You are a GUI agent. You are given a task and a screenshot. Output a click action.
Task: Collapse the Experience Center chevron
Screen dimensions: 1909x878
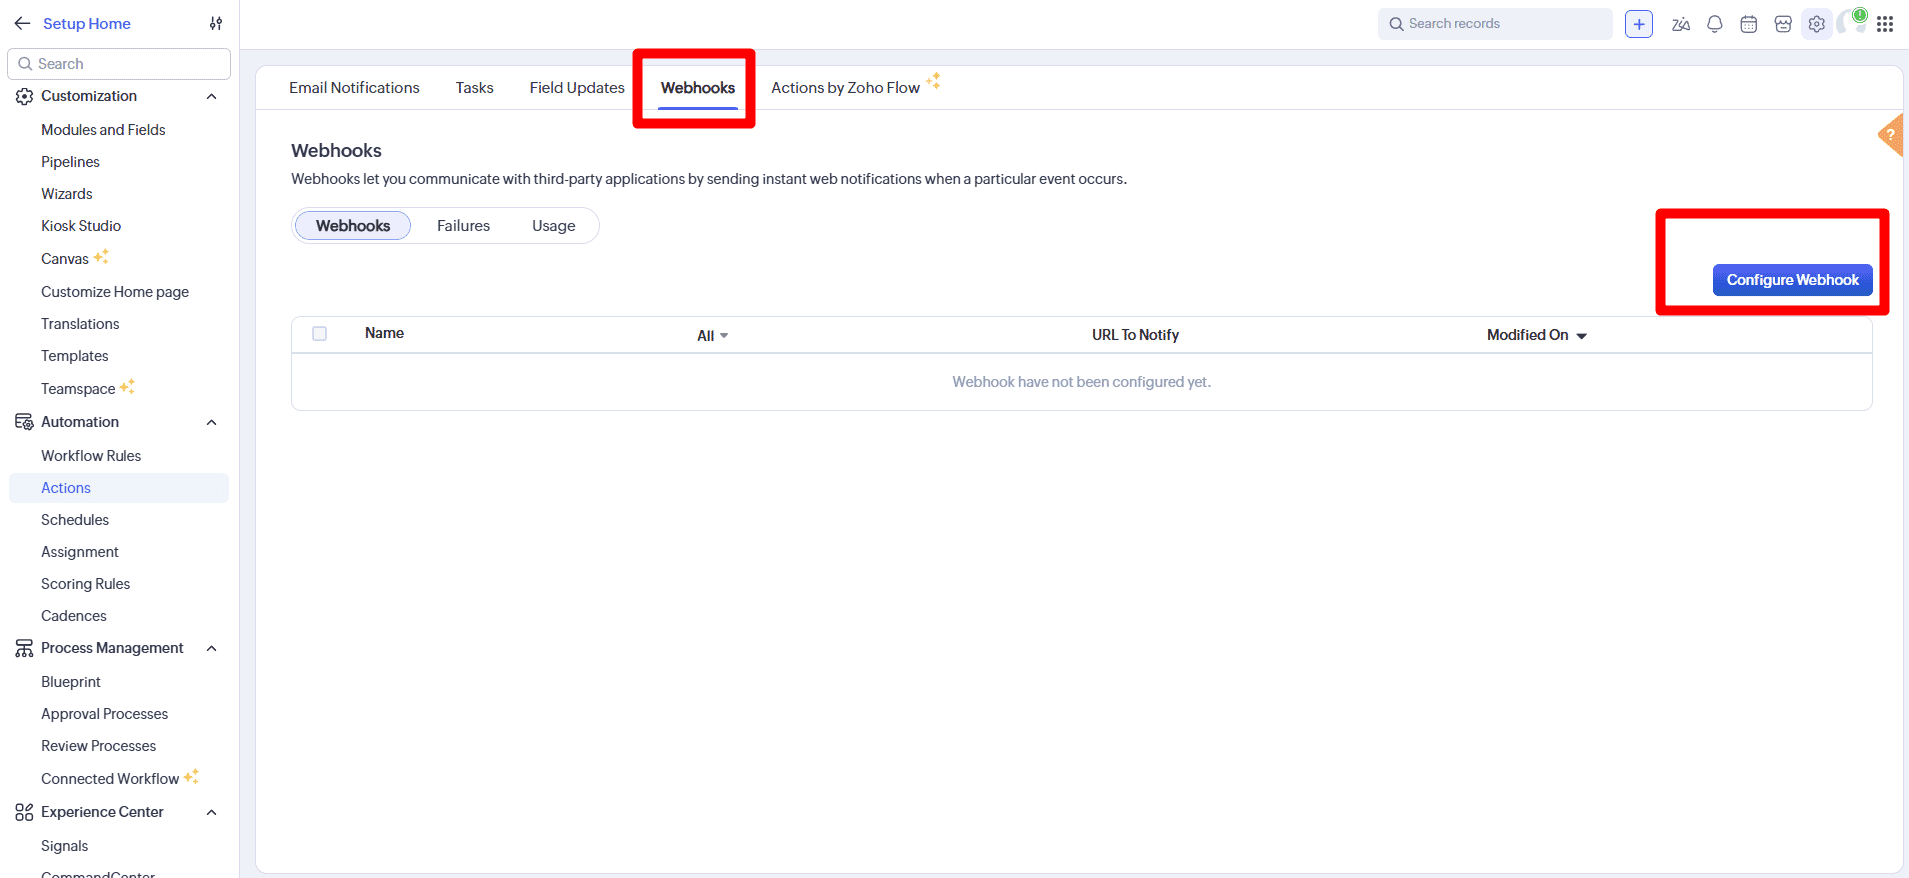(x=212, y=812)
